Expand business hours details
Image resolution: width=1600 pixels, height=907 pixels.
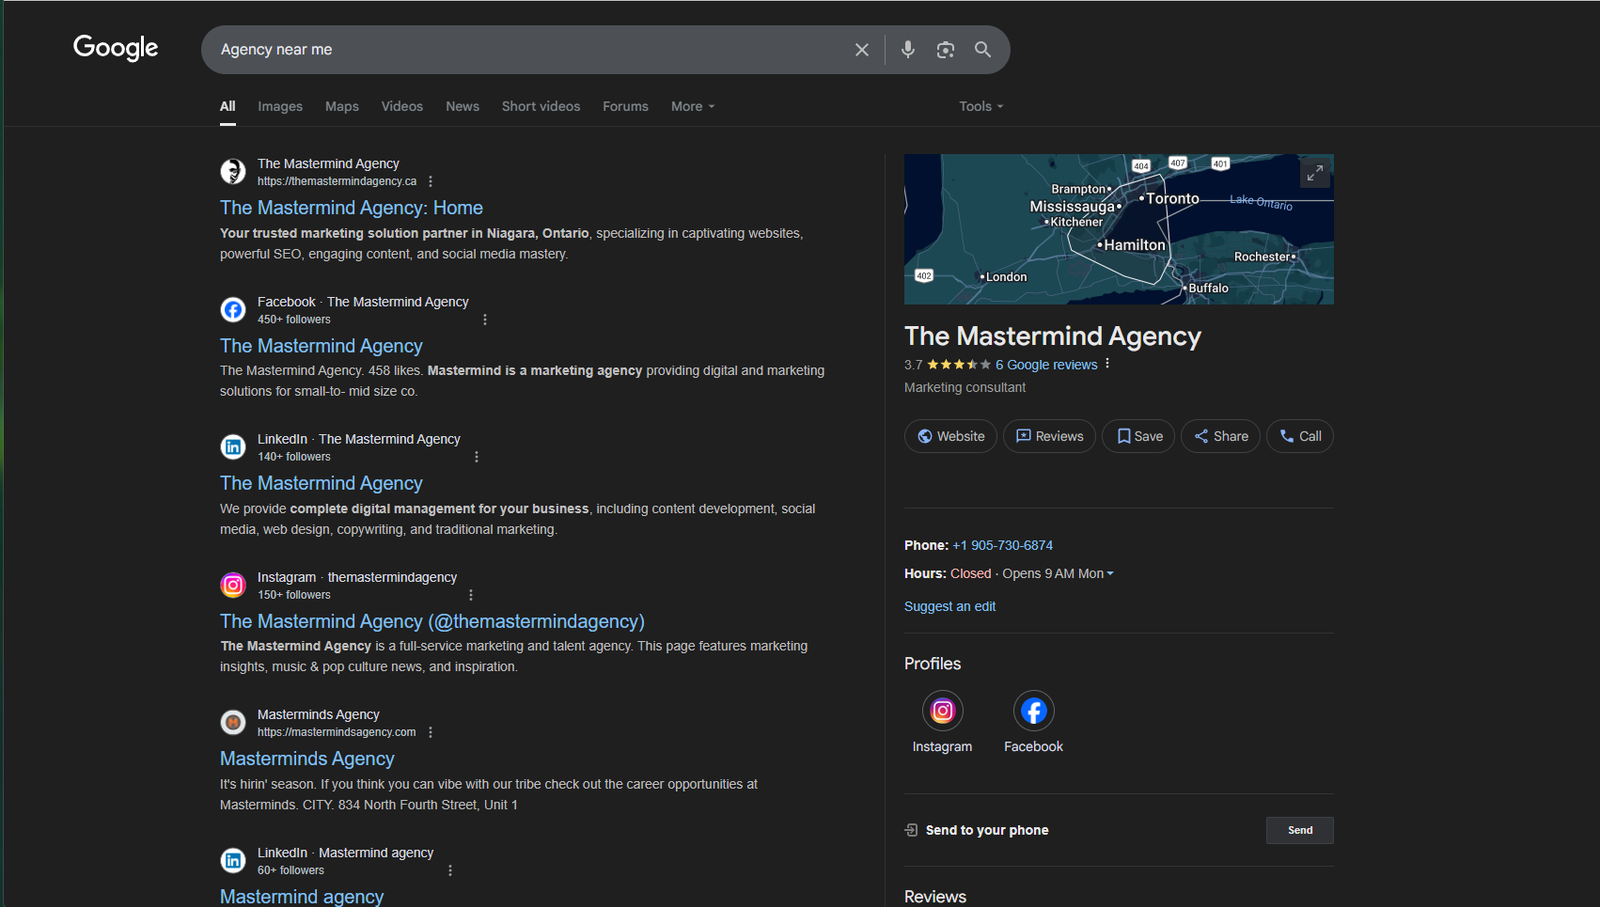click(x=1110, y=574)
